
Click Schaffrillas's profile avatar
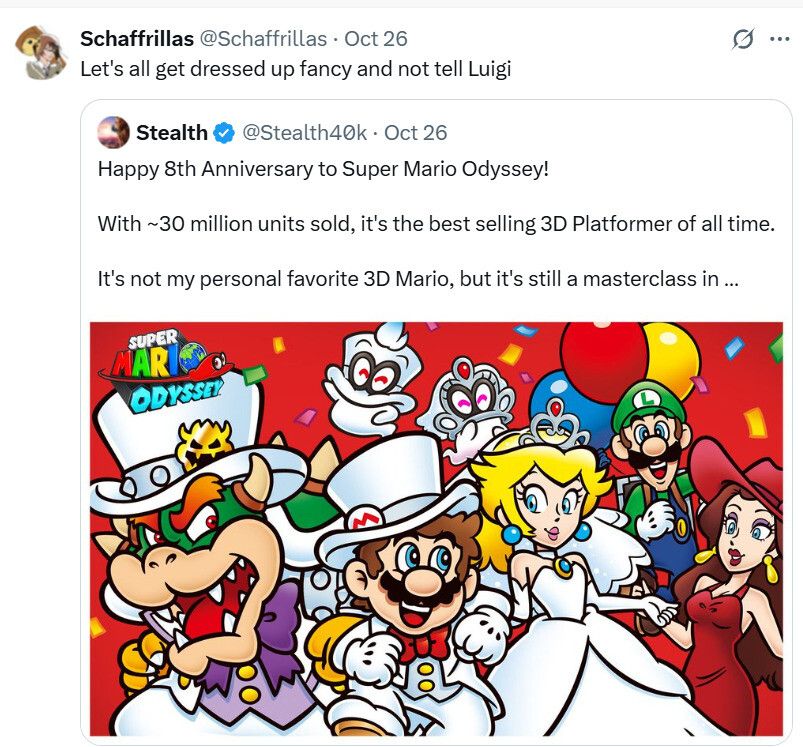point(40,52)
